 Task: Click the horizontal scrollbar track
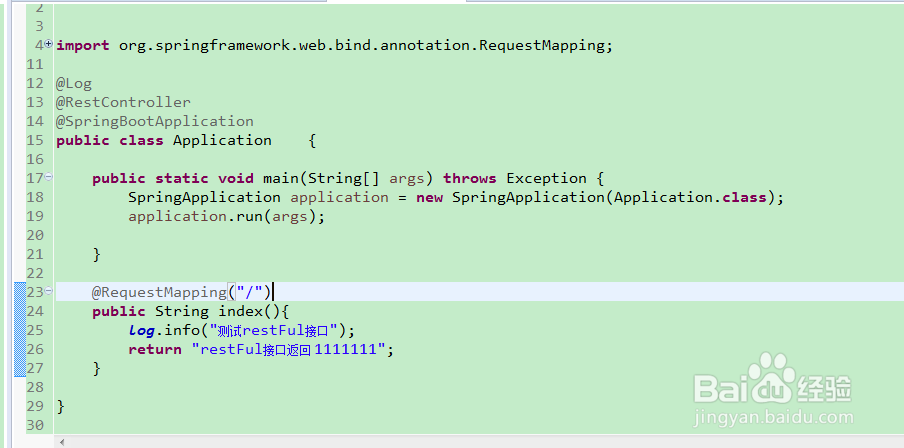pos(480,441)
